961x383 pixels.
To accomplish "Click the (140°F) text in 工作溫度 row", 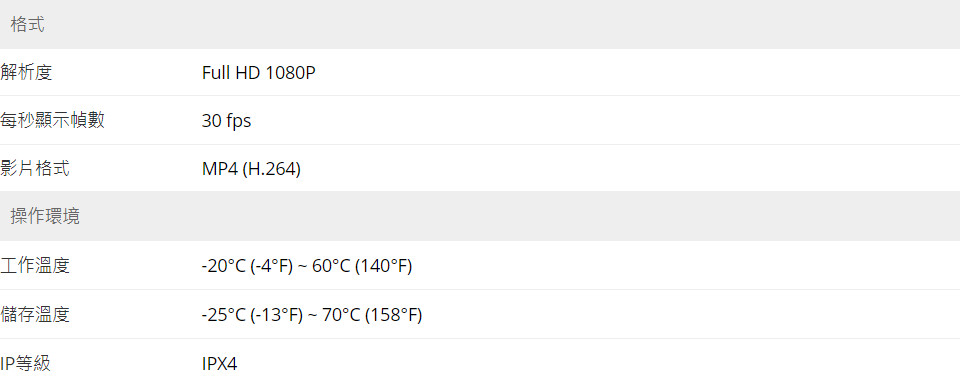I will [384, 267].
